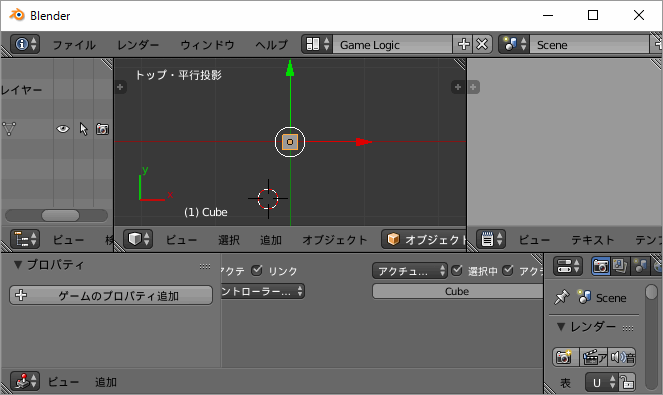Click the 3D View editor type cube icon
Image resolution: width=663 pixels, height=395 pixels.
point(138,239)
